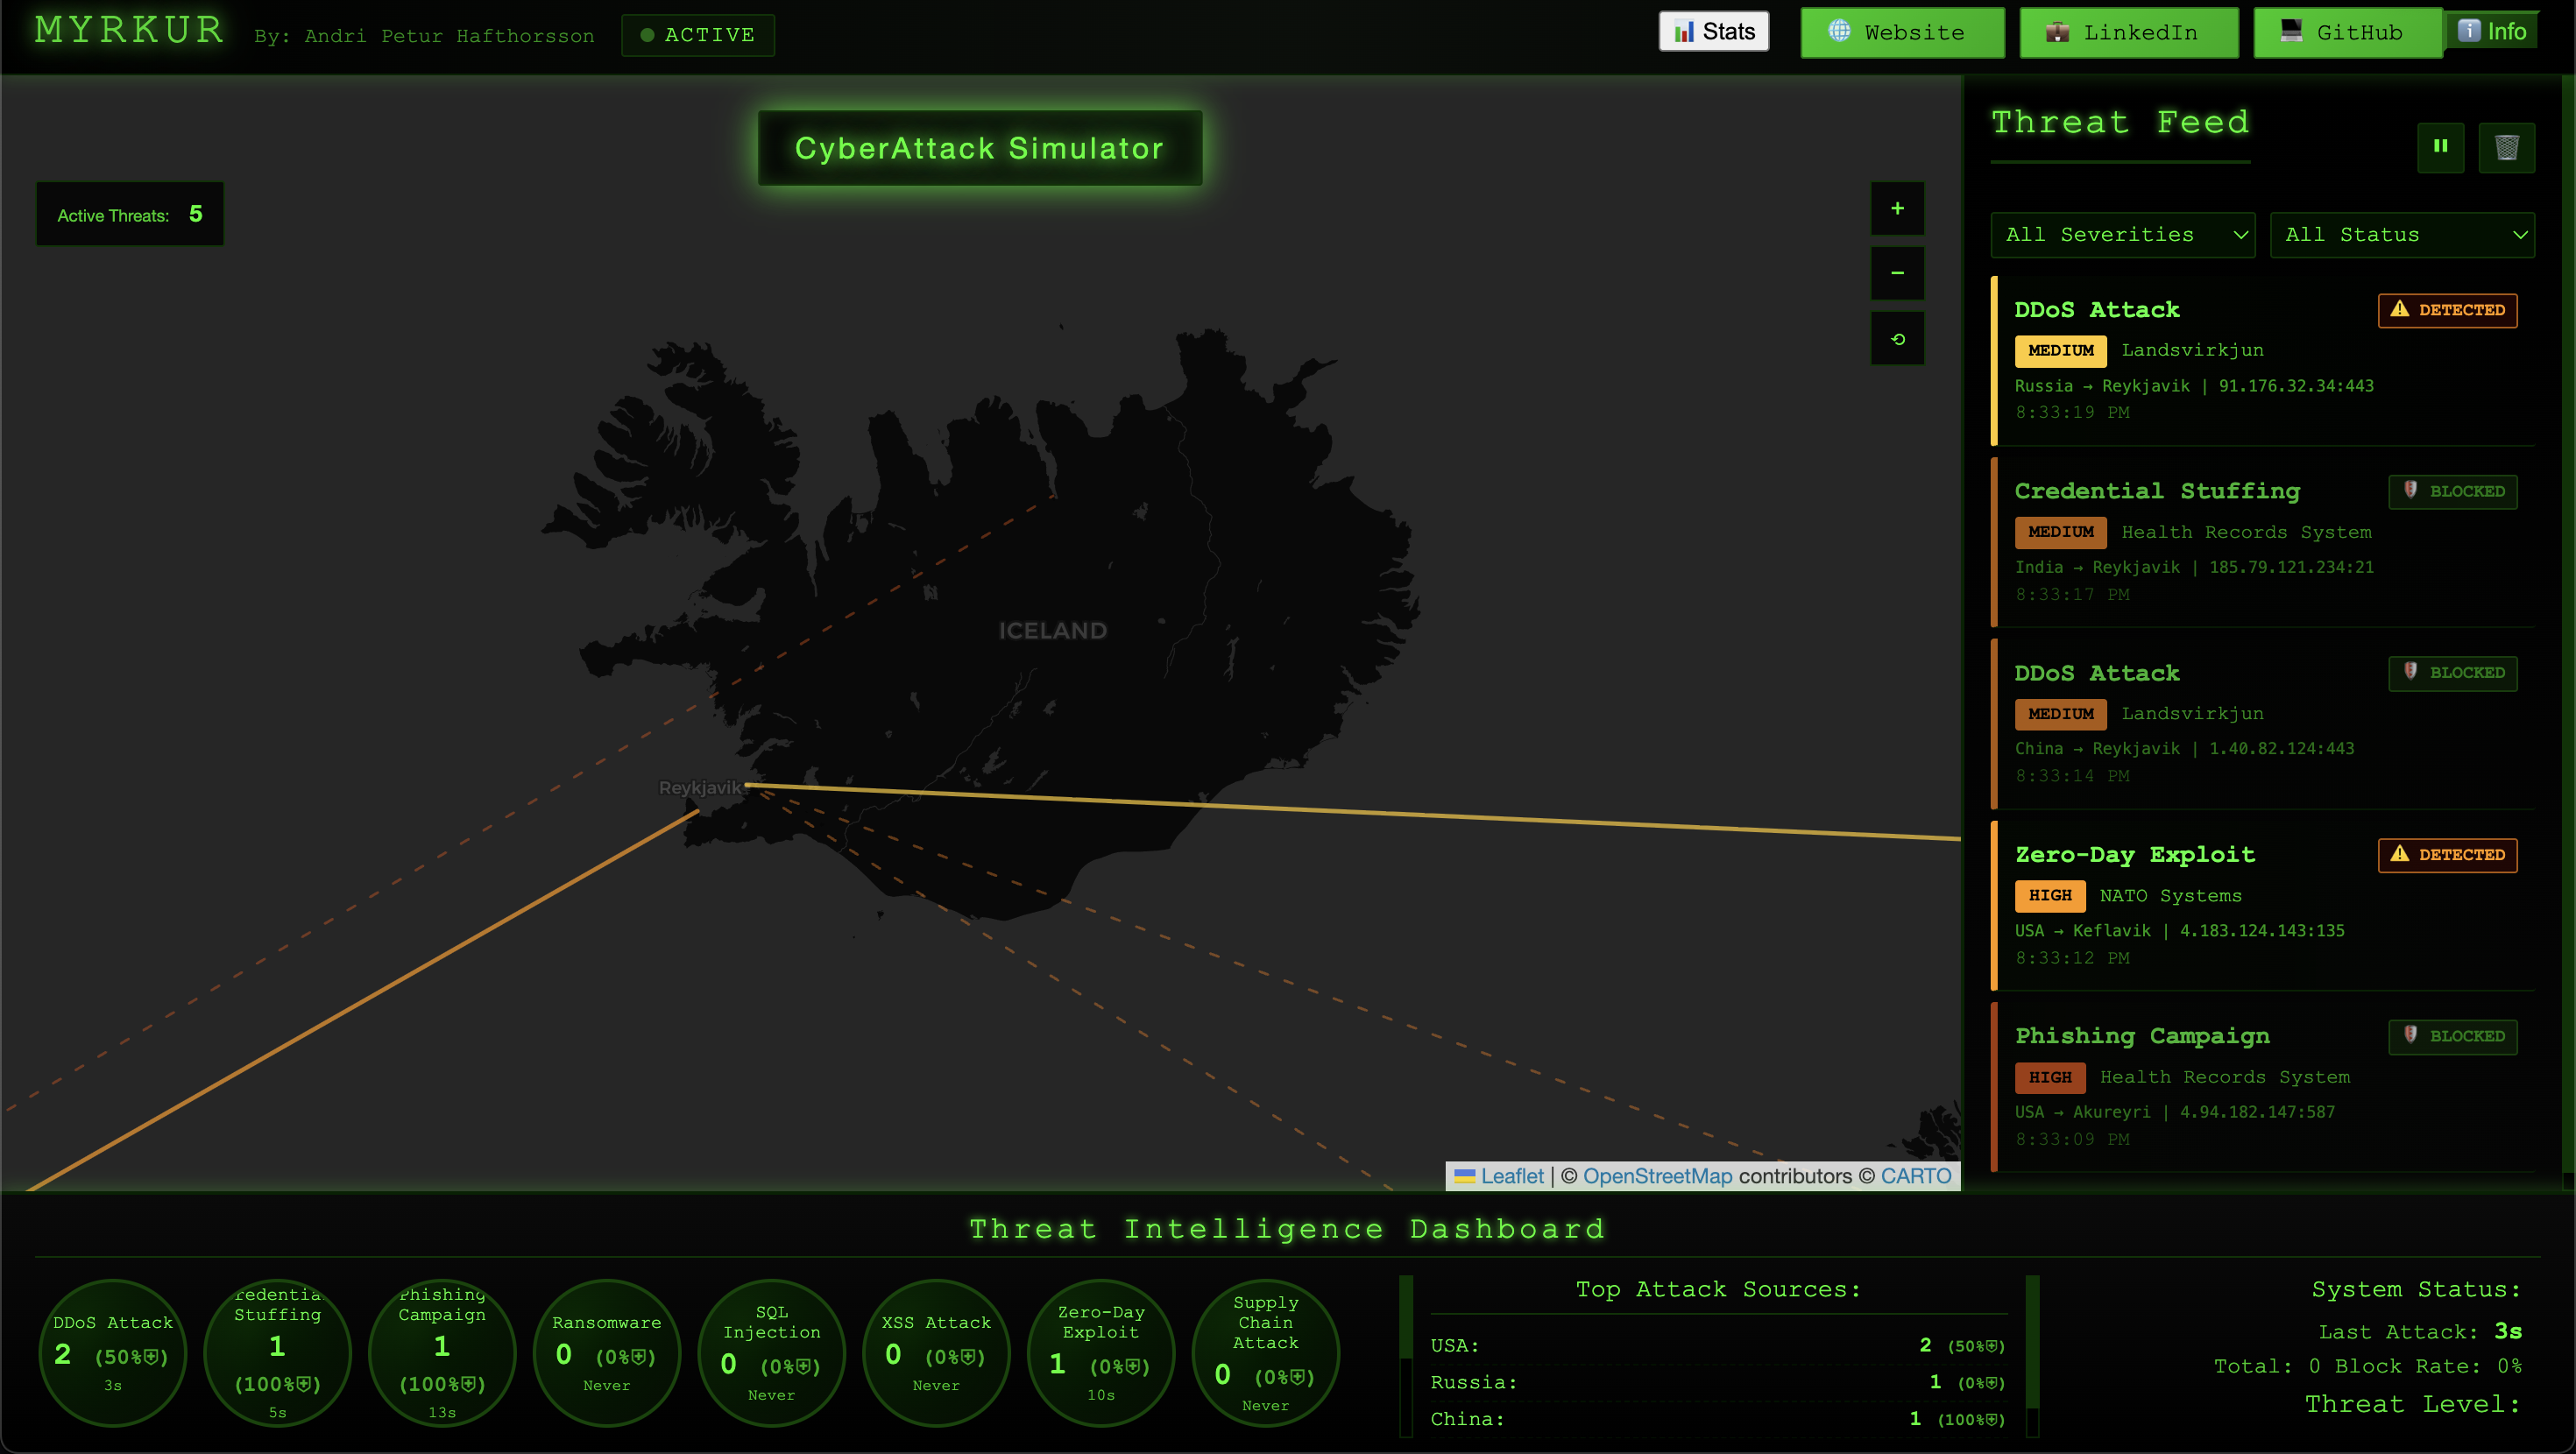The height and width of the screenshot is (1454, 2576).
Task: Select the Ransomware stat circle
Action: (x=606, y=1353)
